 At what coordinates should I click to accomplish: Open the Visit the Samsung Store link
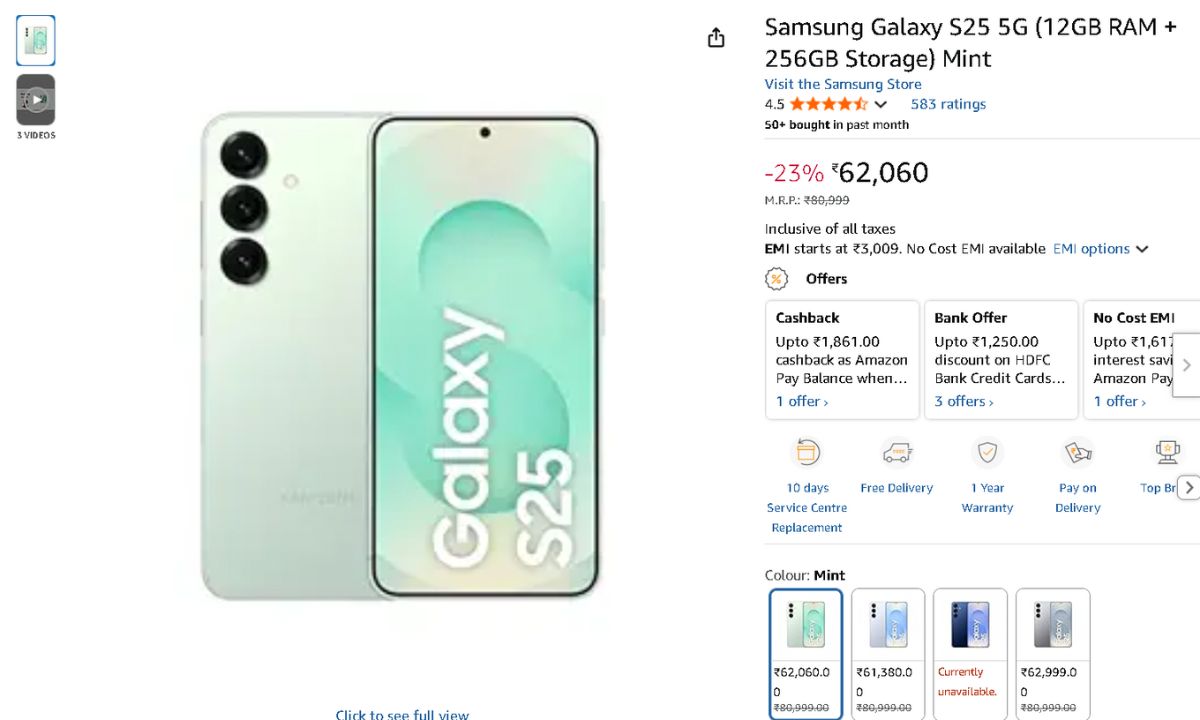click(843, 84)
